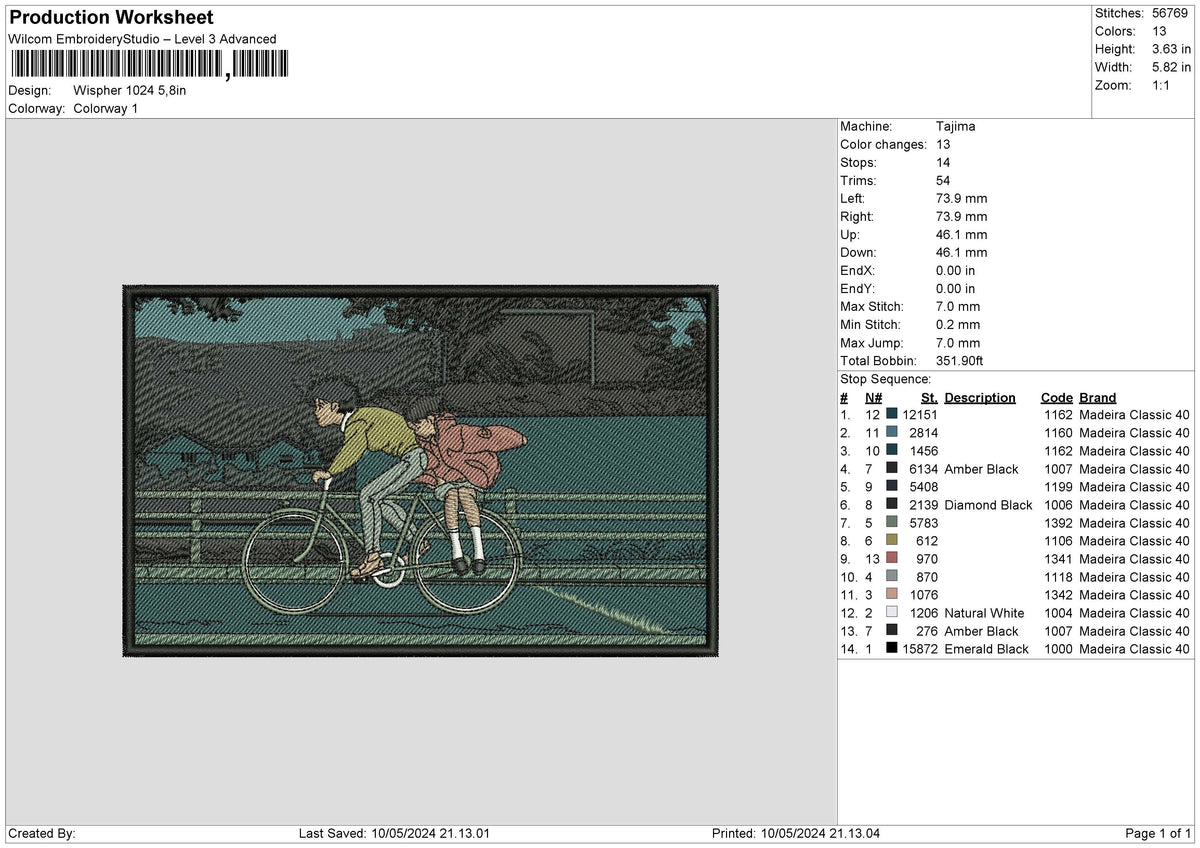Viewport: 1200px width, 848px height.
Task: Click the design name 'Wispher 1024 5,8in'
Action: 130,90
